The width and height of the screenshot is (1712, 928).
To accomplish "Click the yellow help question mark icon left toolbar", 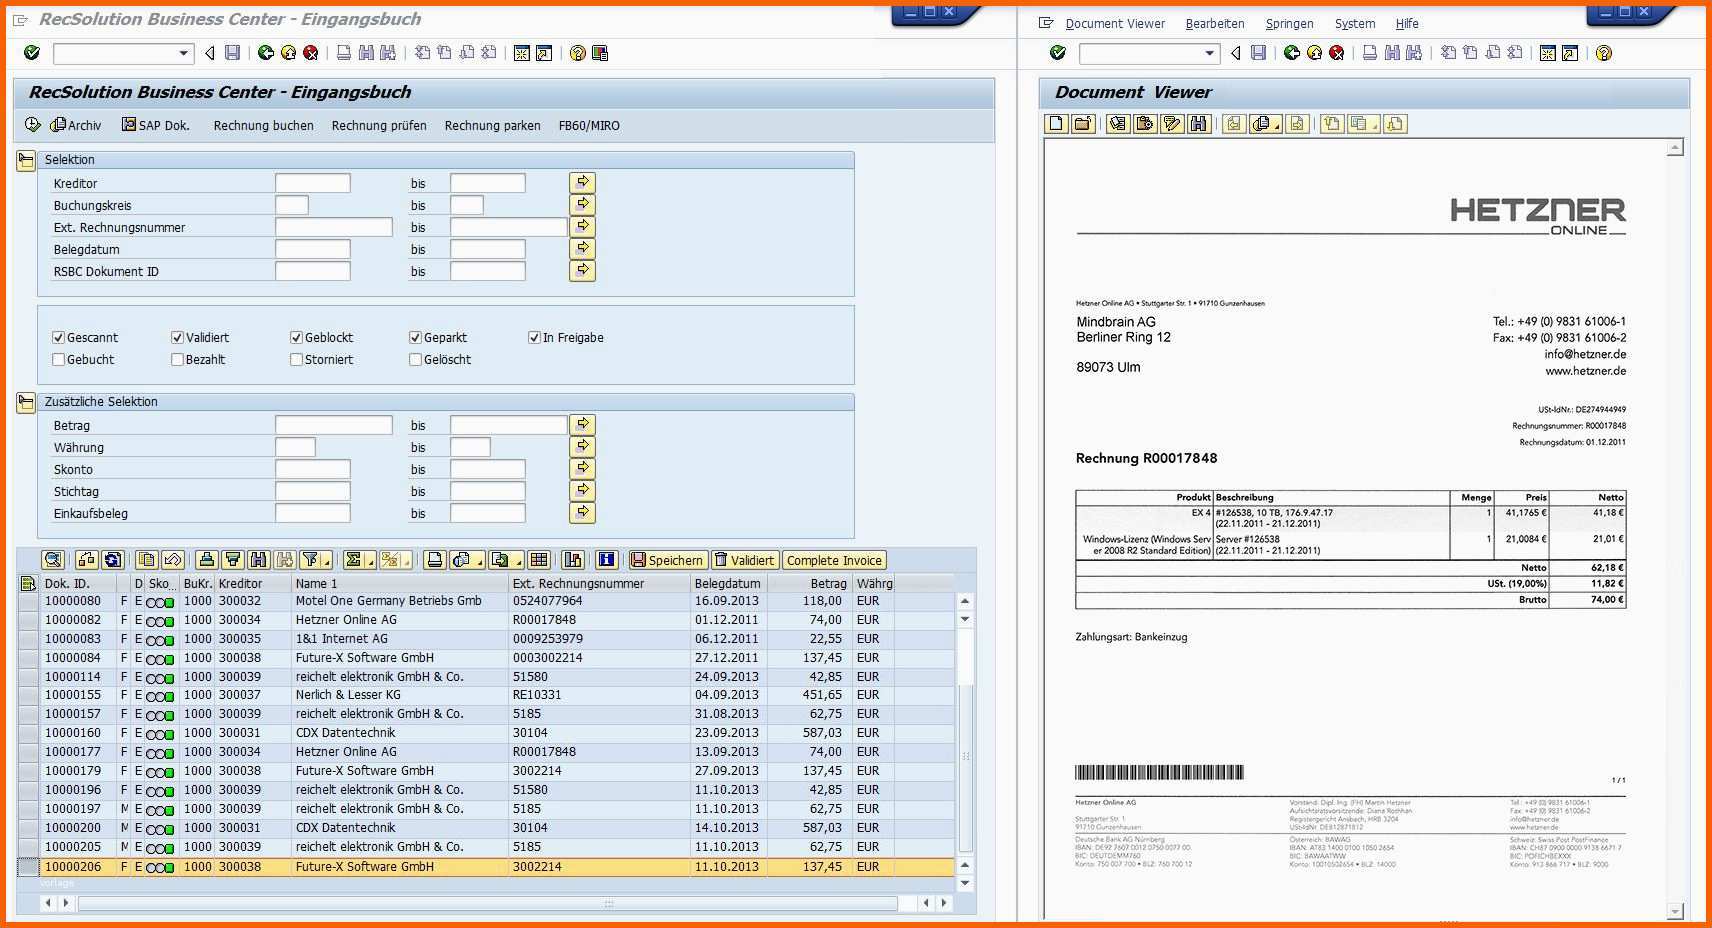I will pyautogui.click(x=577, y=53).
